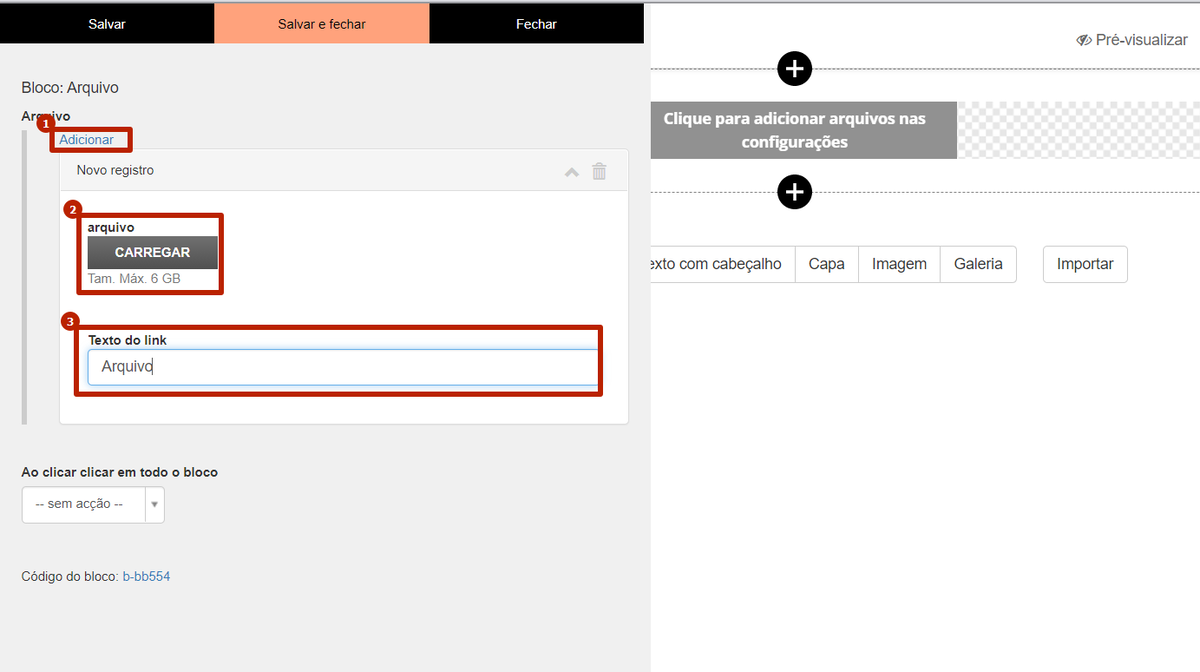Click the CARREGAR upload button
1200x672 pixels.
152,253
